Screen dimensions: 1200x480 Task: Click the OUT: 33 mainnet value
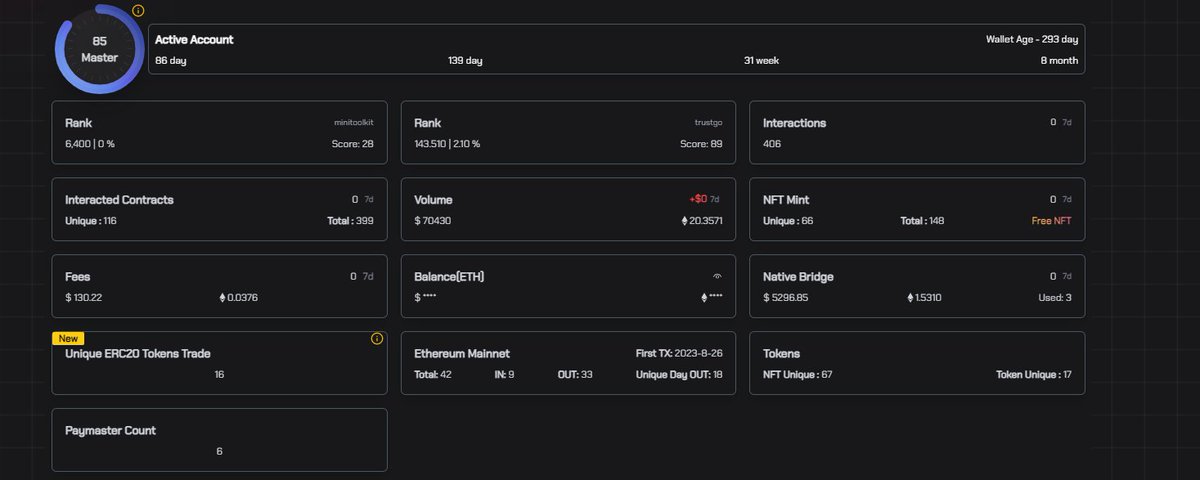[x=575, y=375]
